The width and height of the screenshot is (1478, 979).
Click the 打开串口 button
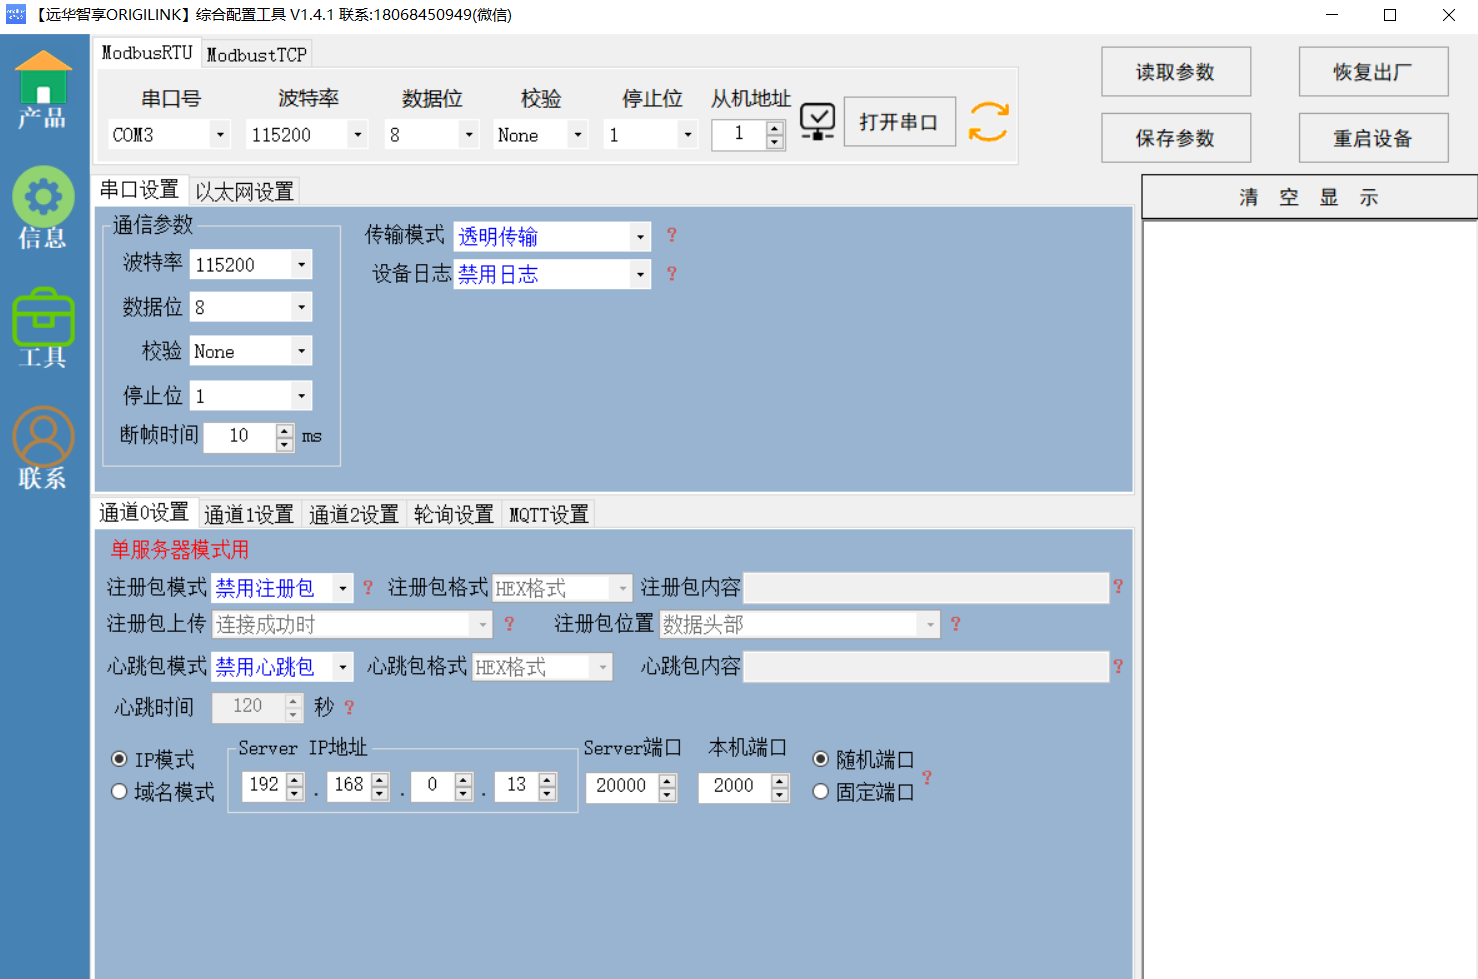[899, 122]
